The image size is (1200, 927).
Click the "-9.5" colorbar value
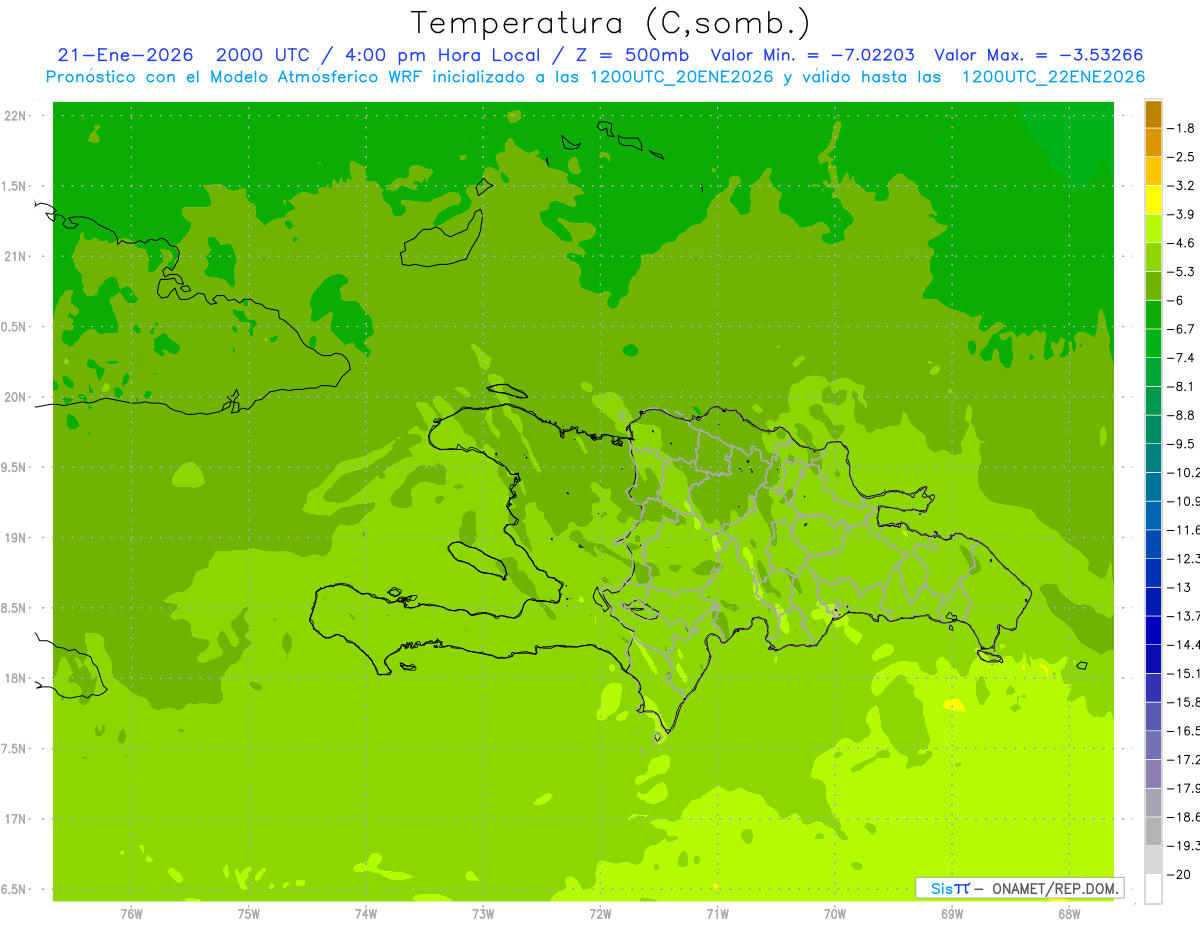click(1181, 443)
